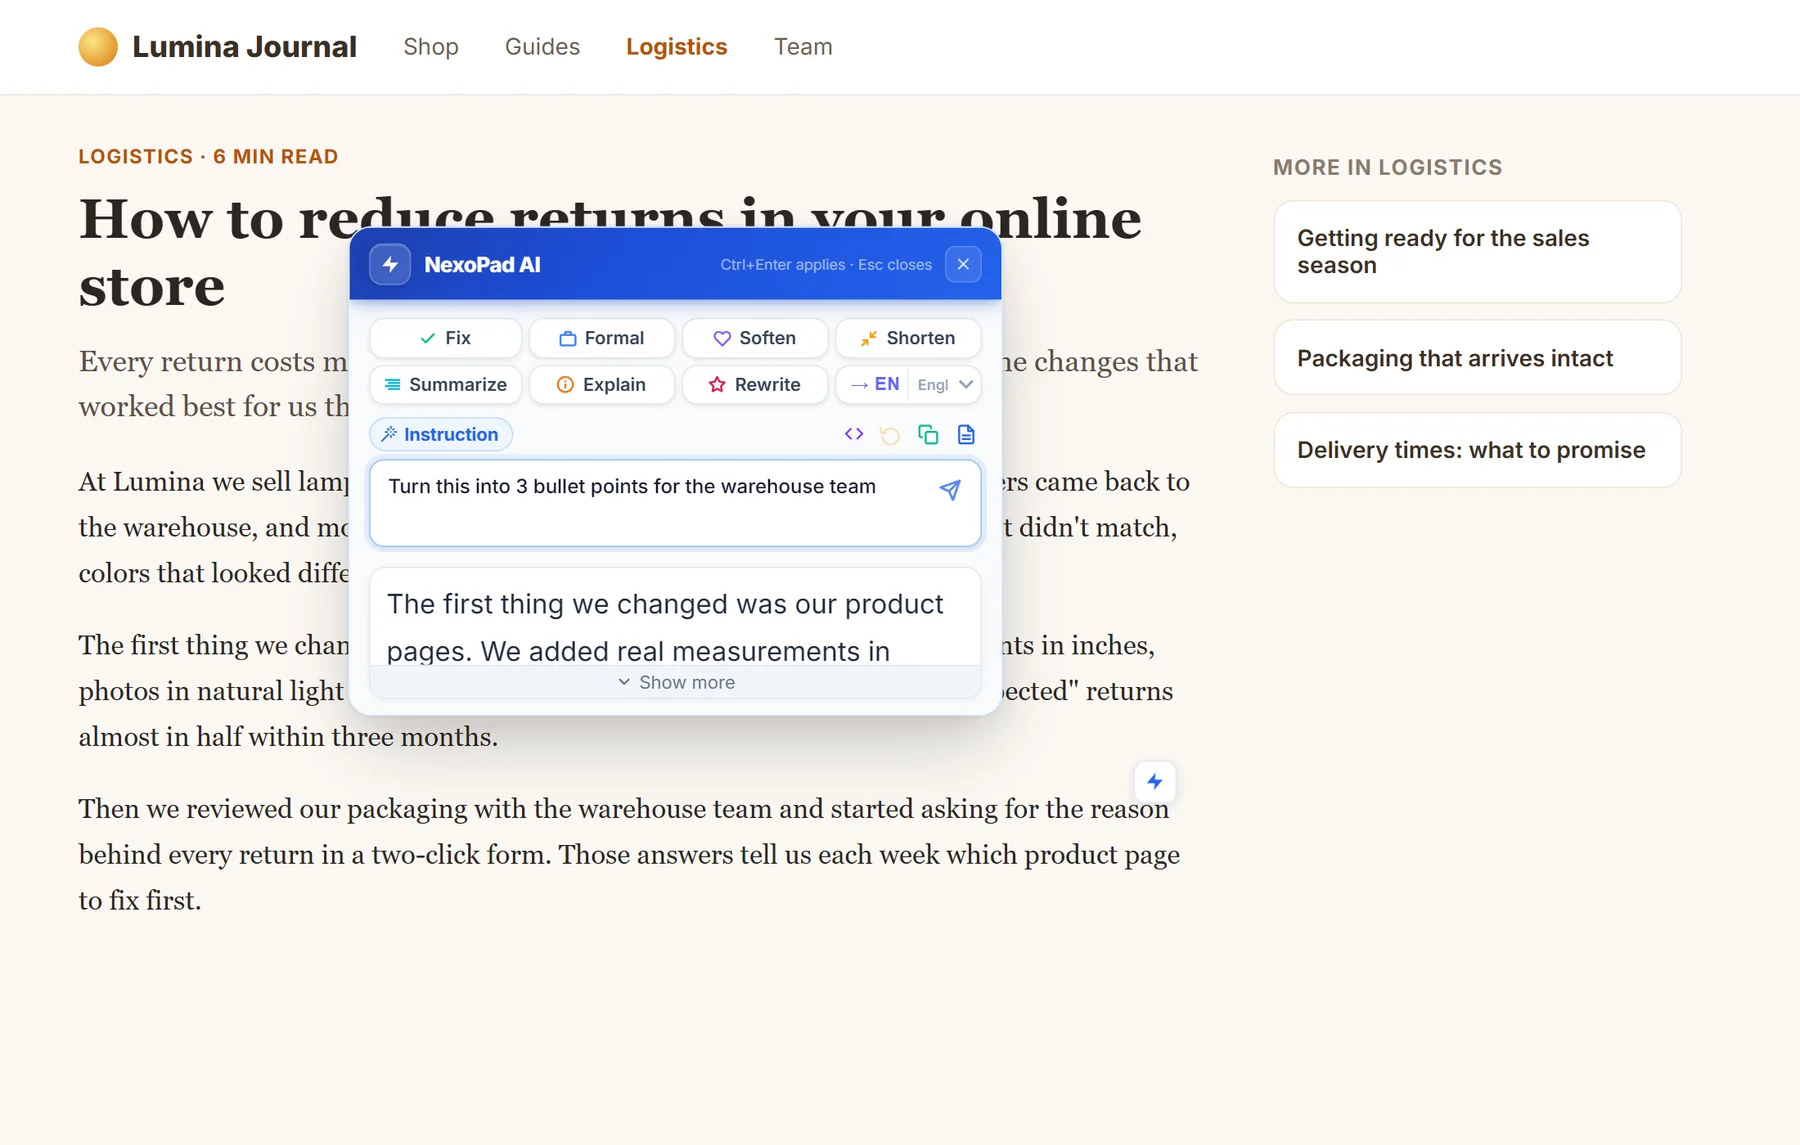Click the NexoPad AI lightning logo

(390, 264)
